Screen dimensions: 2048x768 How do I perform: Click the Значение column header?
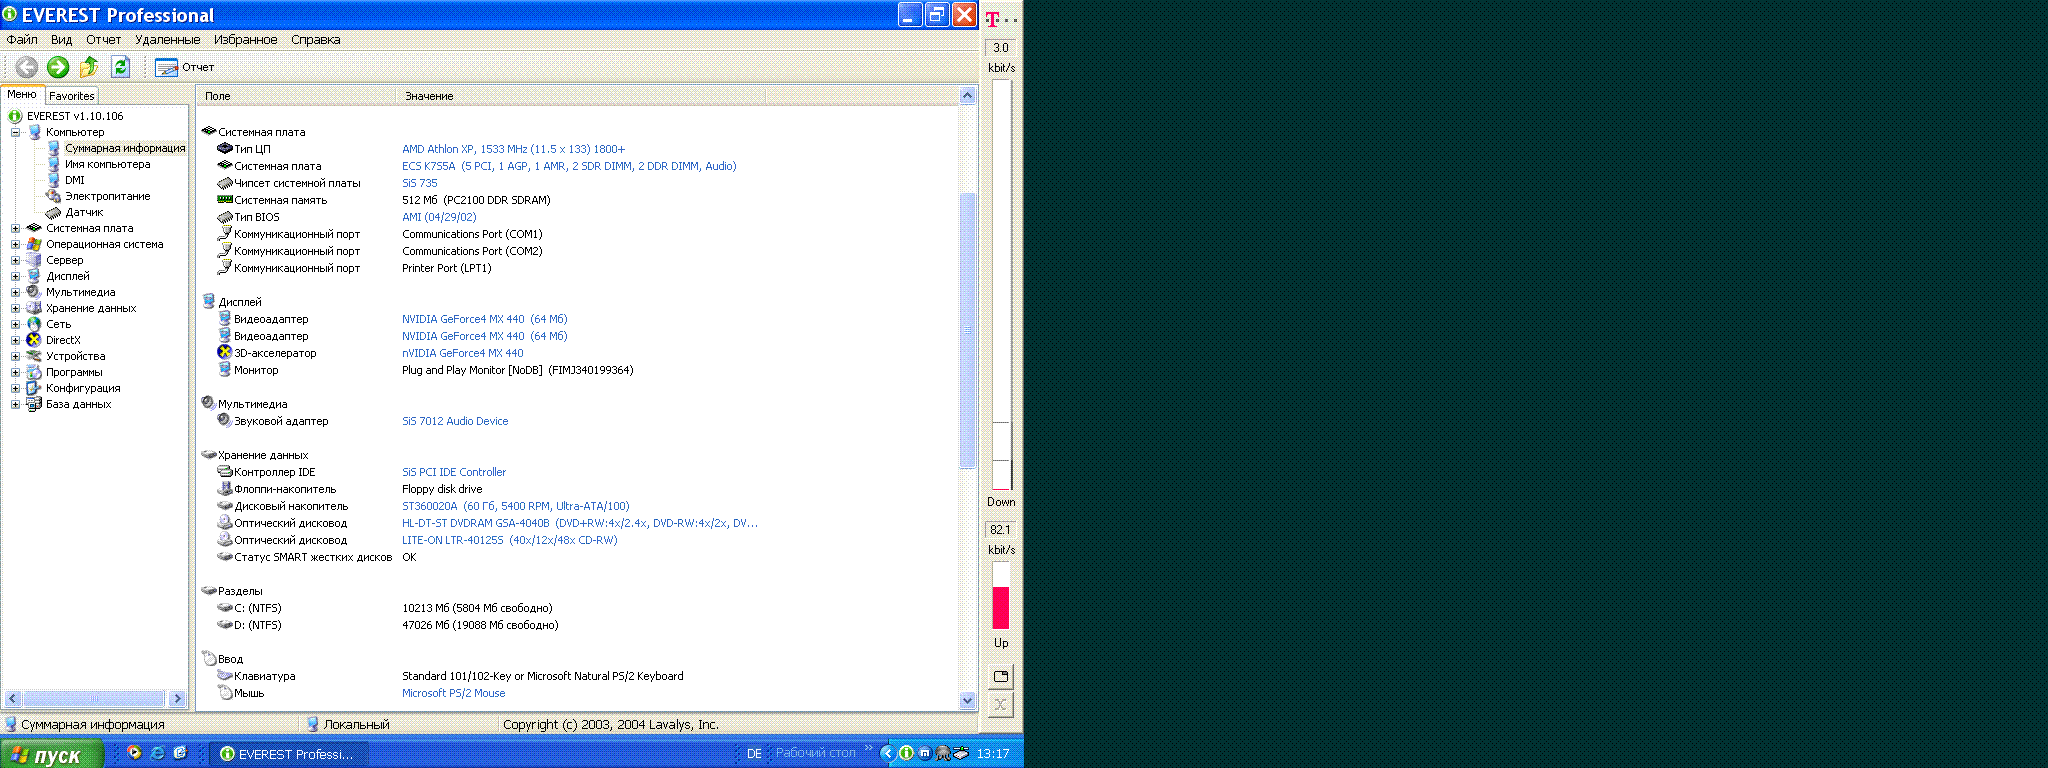[580, 96]
